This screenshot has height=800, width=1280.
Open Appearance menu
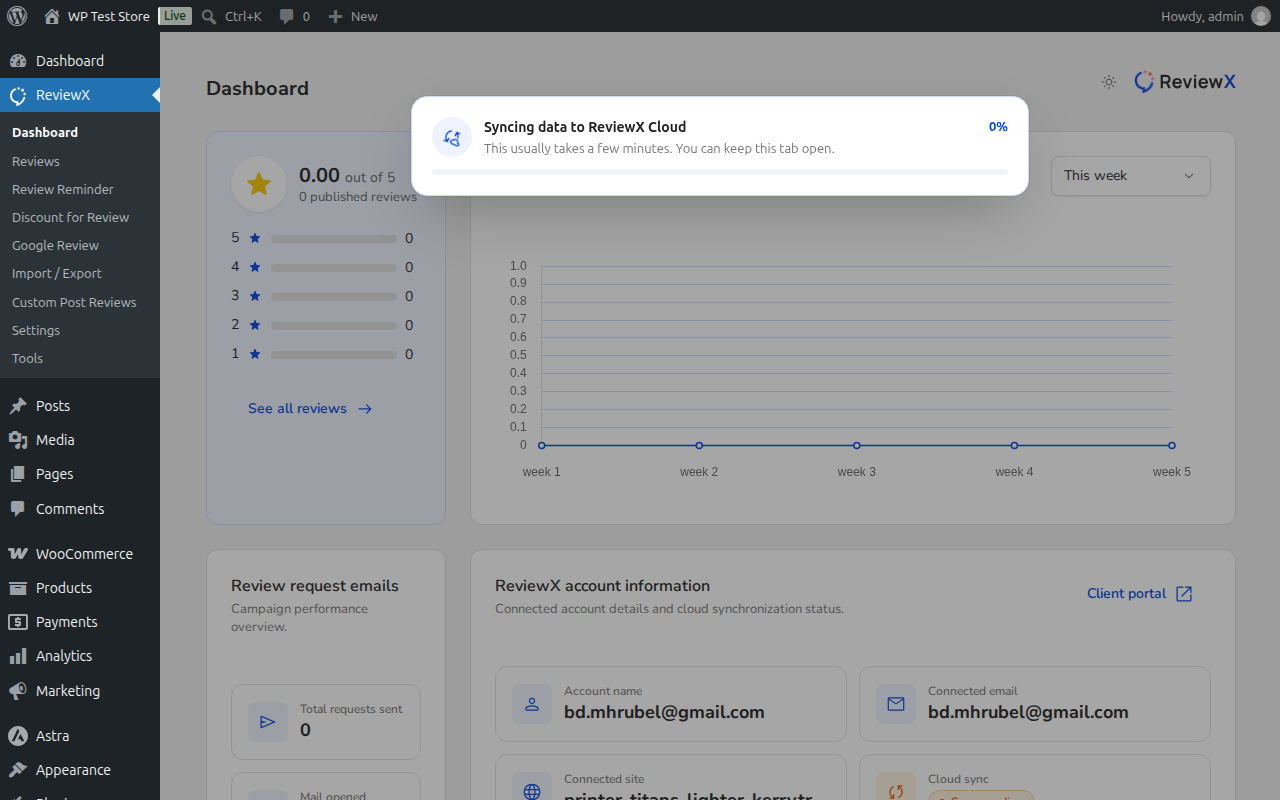point(80,770)
